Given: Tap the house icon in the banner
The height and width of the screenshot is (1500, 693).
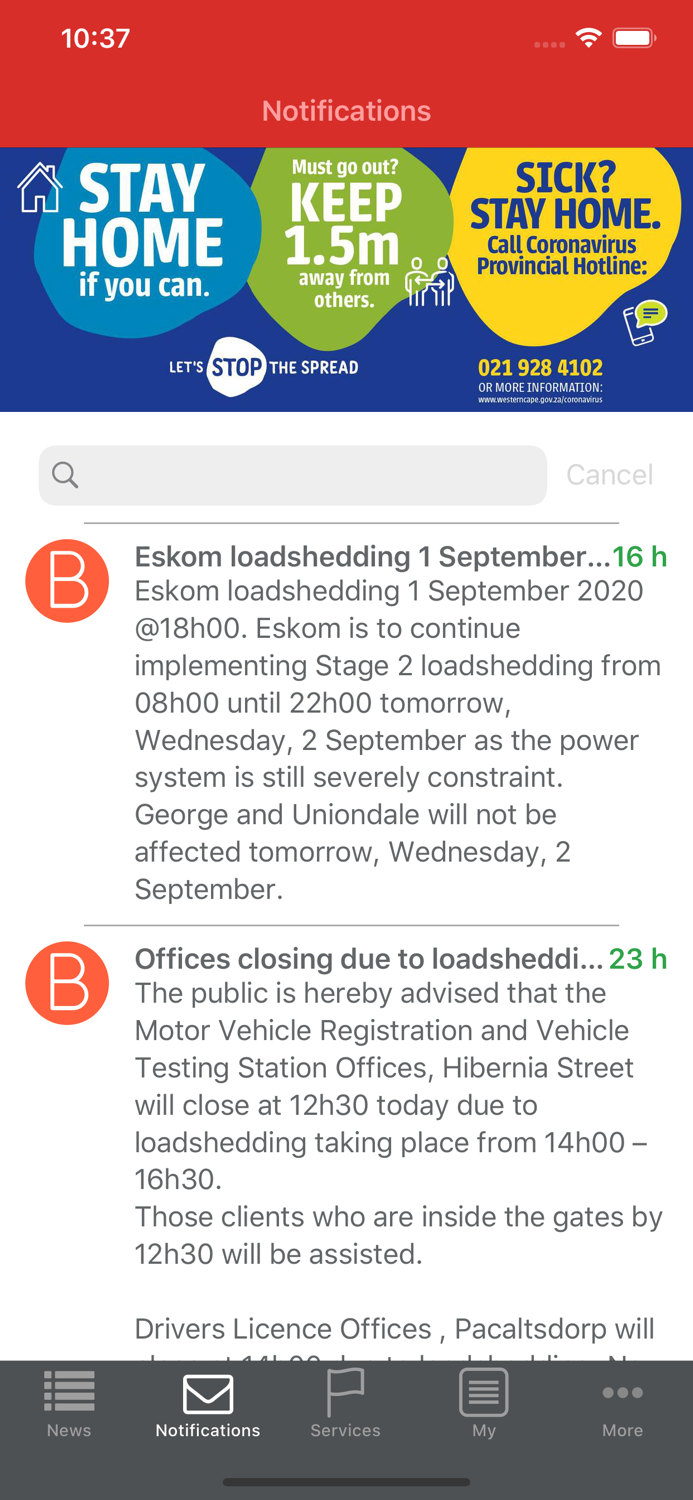Looking at the screenshot, I should coord(40,188).
